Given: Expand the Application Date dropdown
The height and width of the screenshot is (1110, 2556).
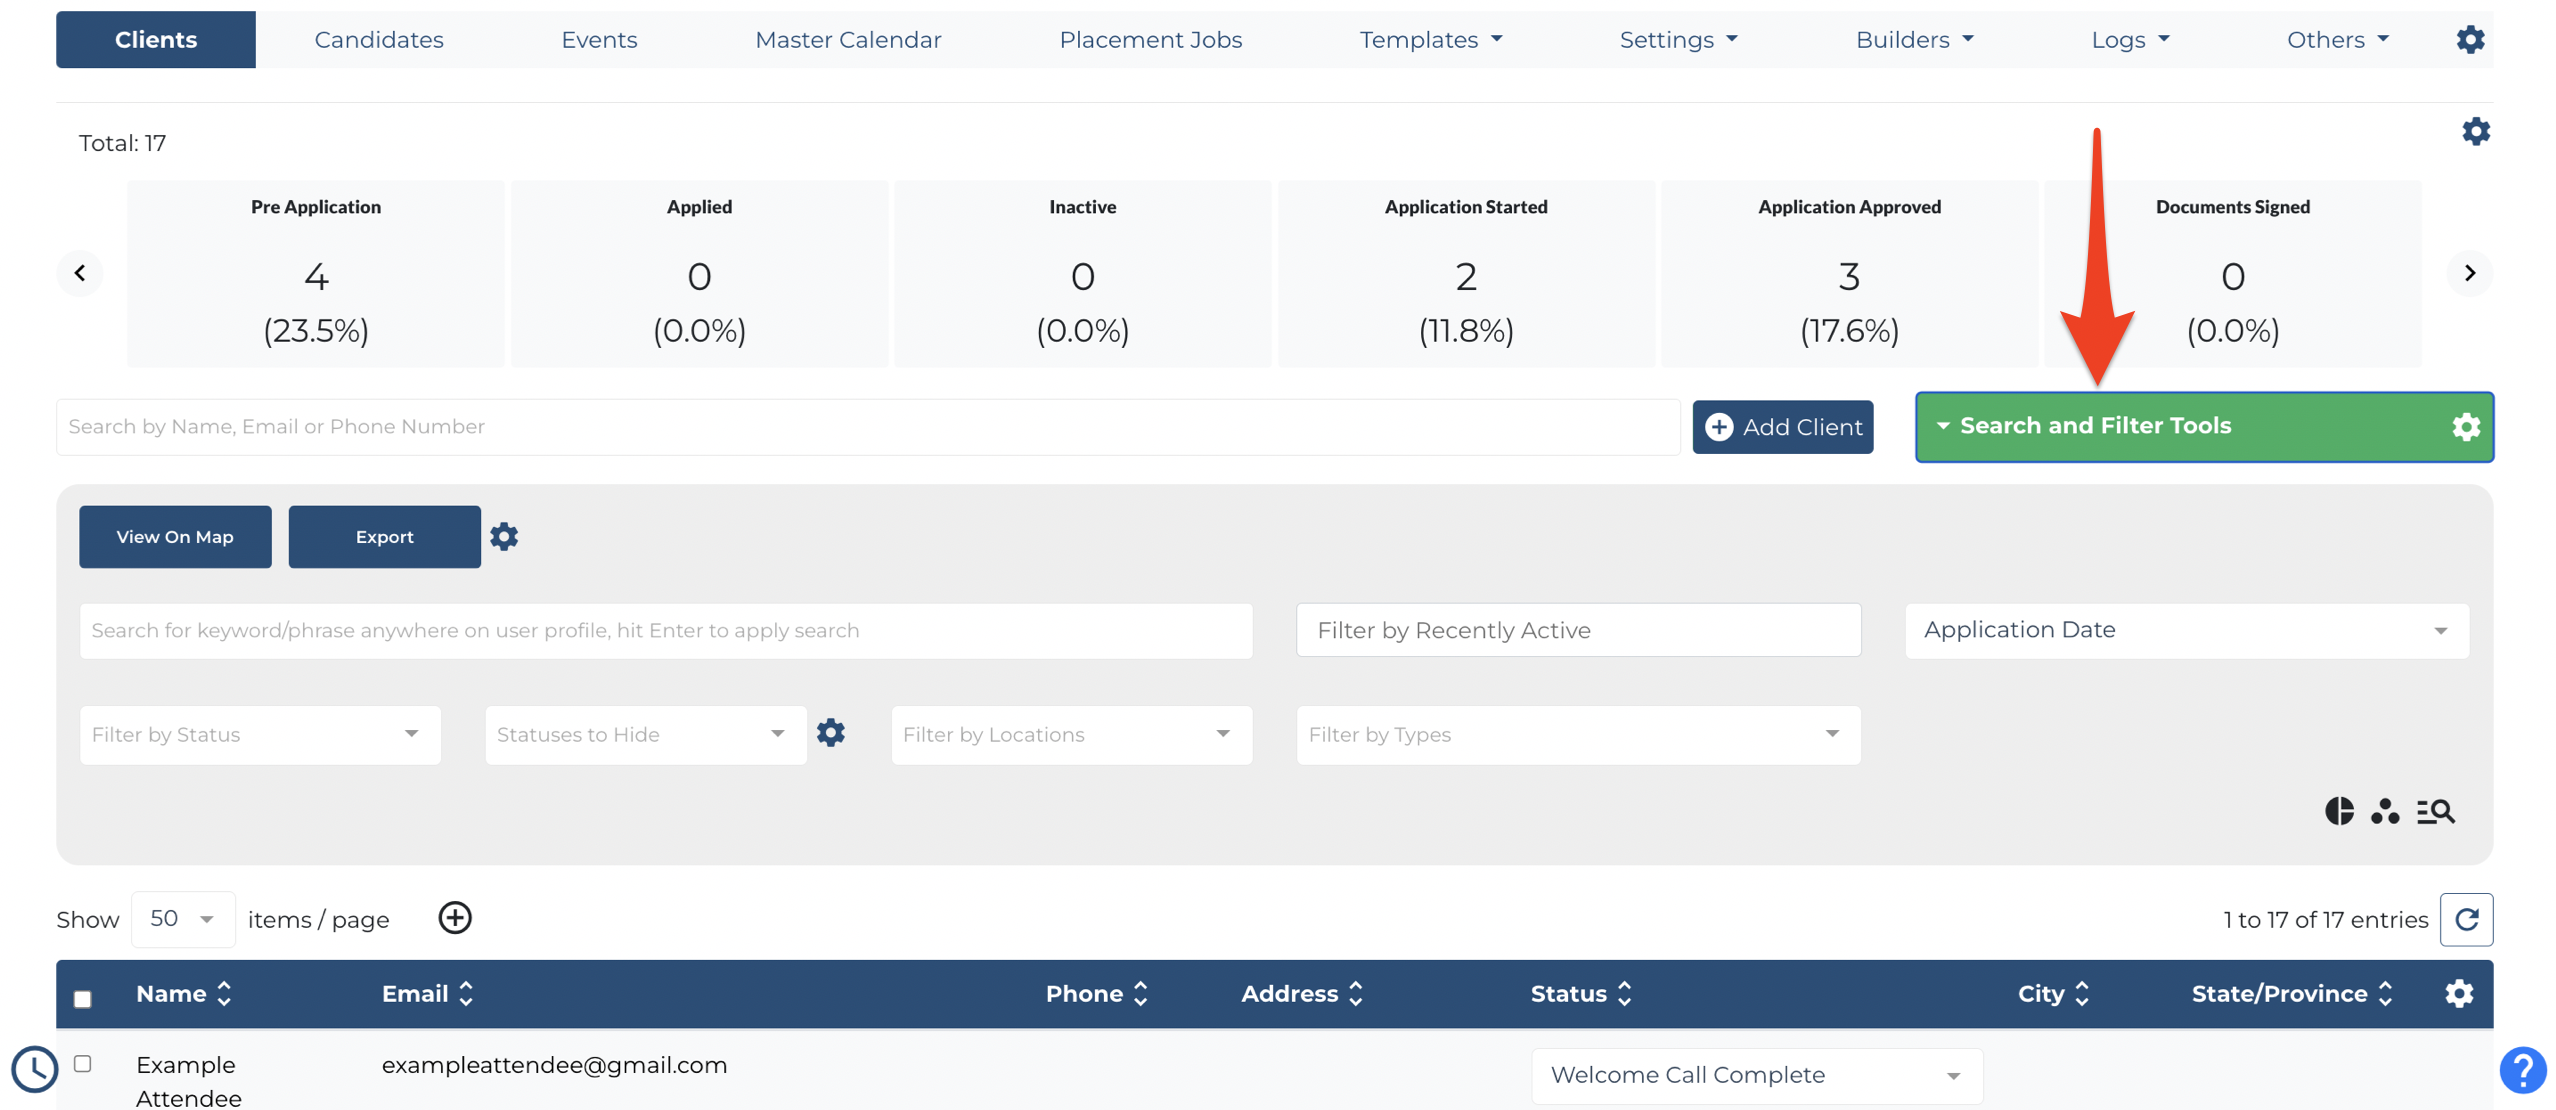Looking at the screenshot, I should click(x=2186, y=630).
